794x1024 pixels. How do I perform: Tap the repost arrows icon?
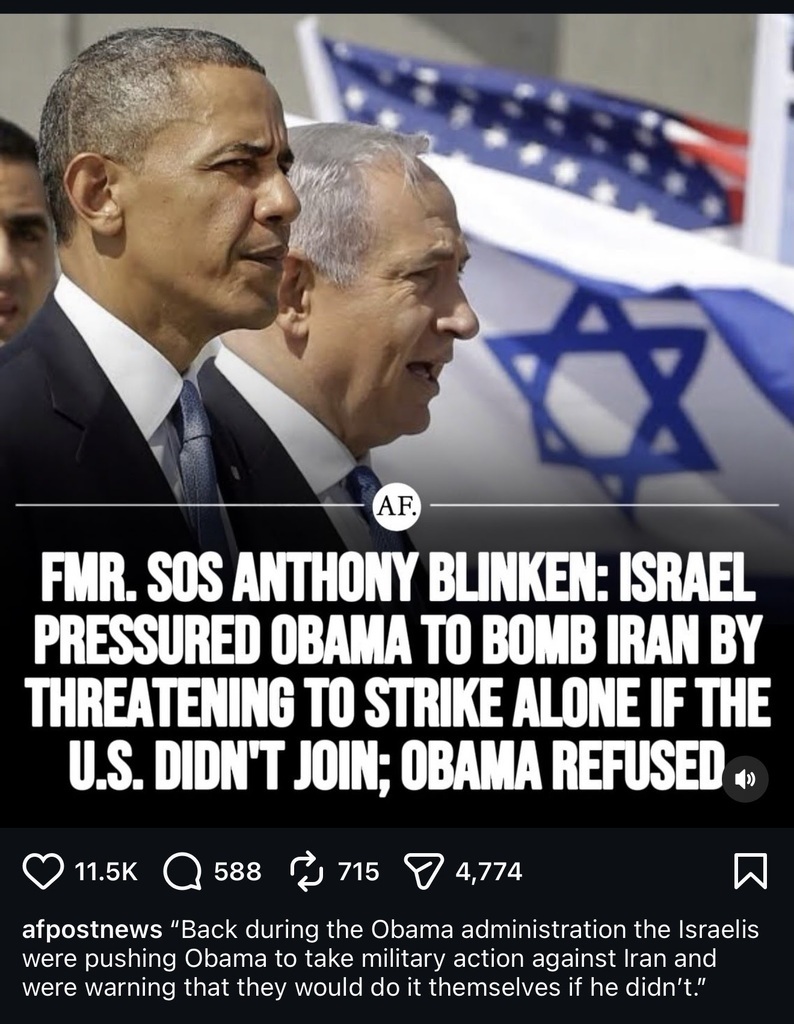(x=306, y=871)
